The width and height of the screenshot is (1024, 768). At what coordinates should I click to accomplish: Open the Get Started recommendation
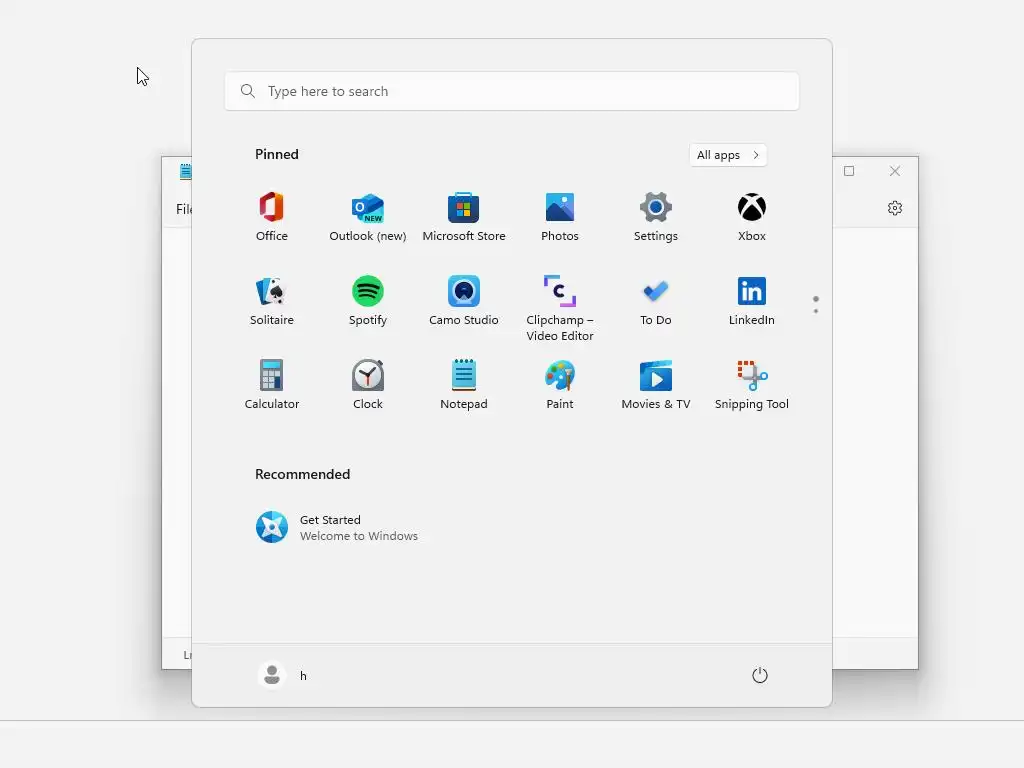click(336, 527)
